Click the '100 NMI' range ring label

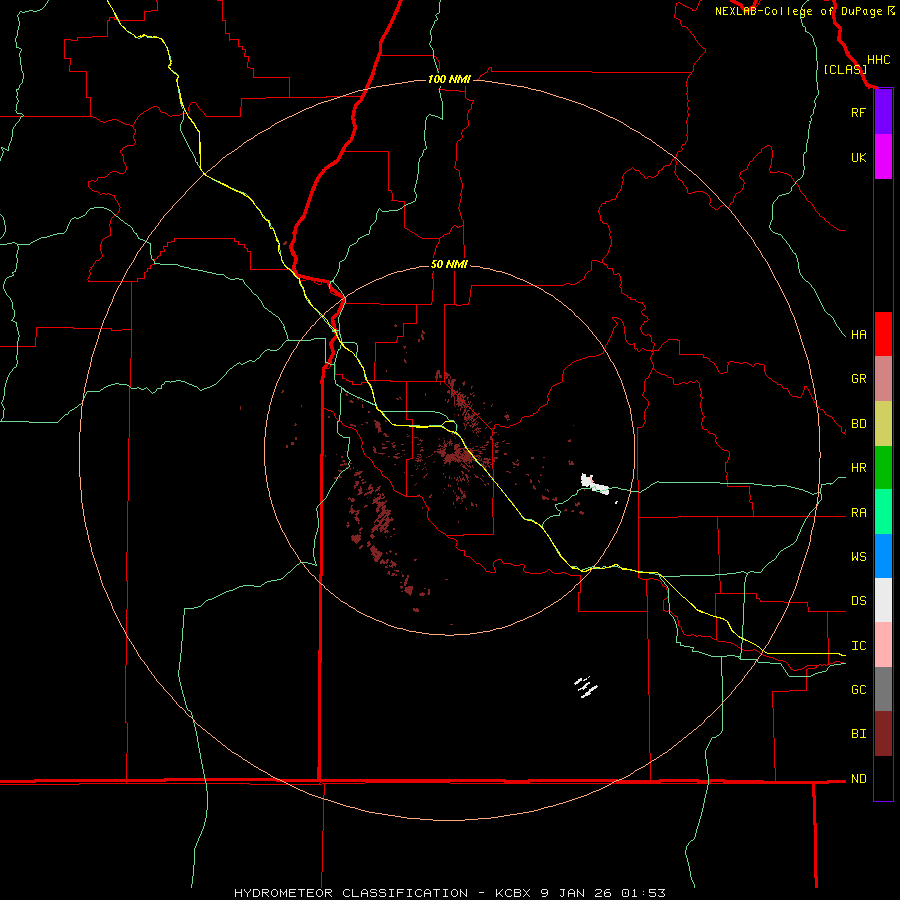[449, 79]
